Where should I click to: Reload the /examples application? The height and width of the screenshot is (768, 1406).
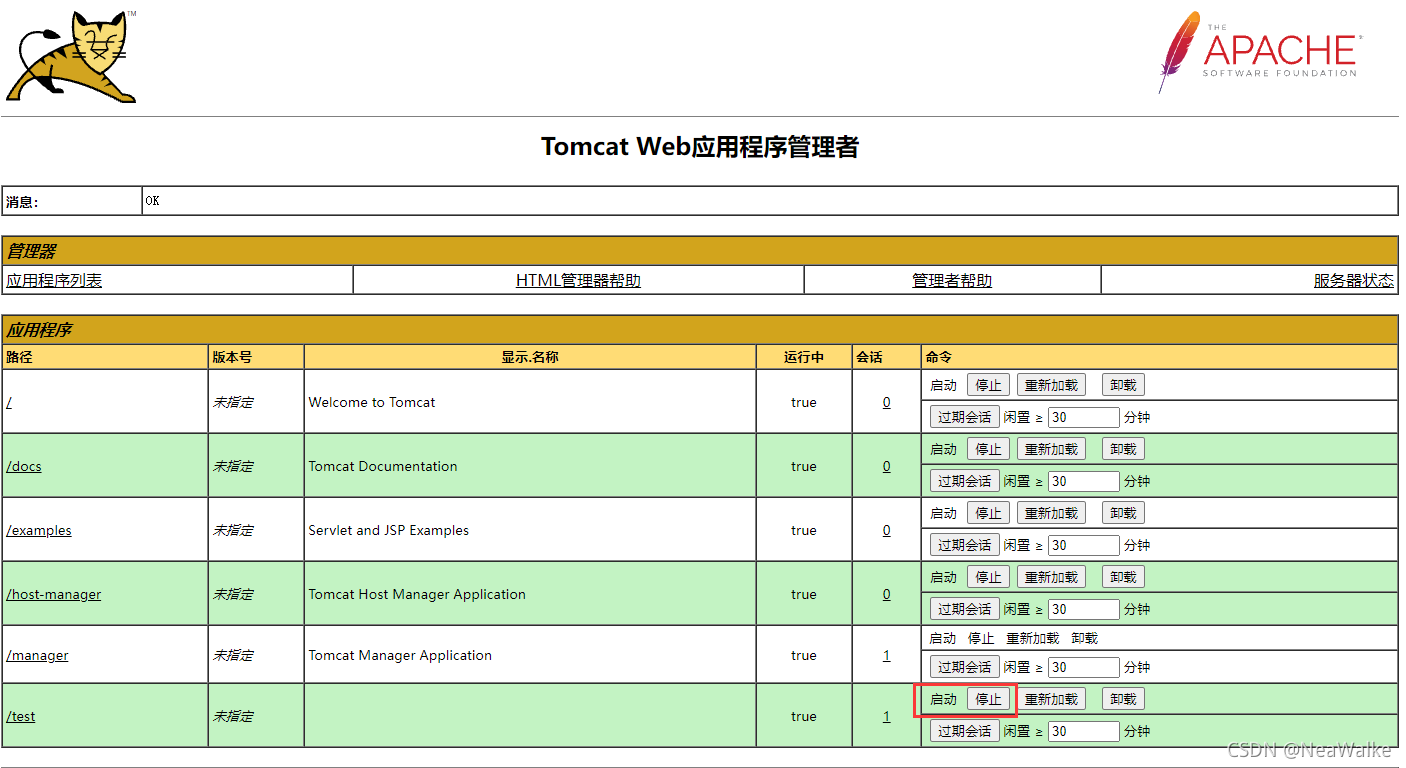[x=1051, y=513]
